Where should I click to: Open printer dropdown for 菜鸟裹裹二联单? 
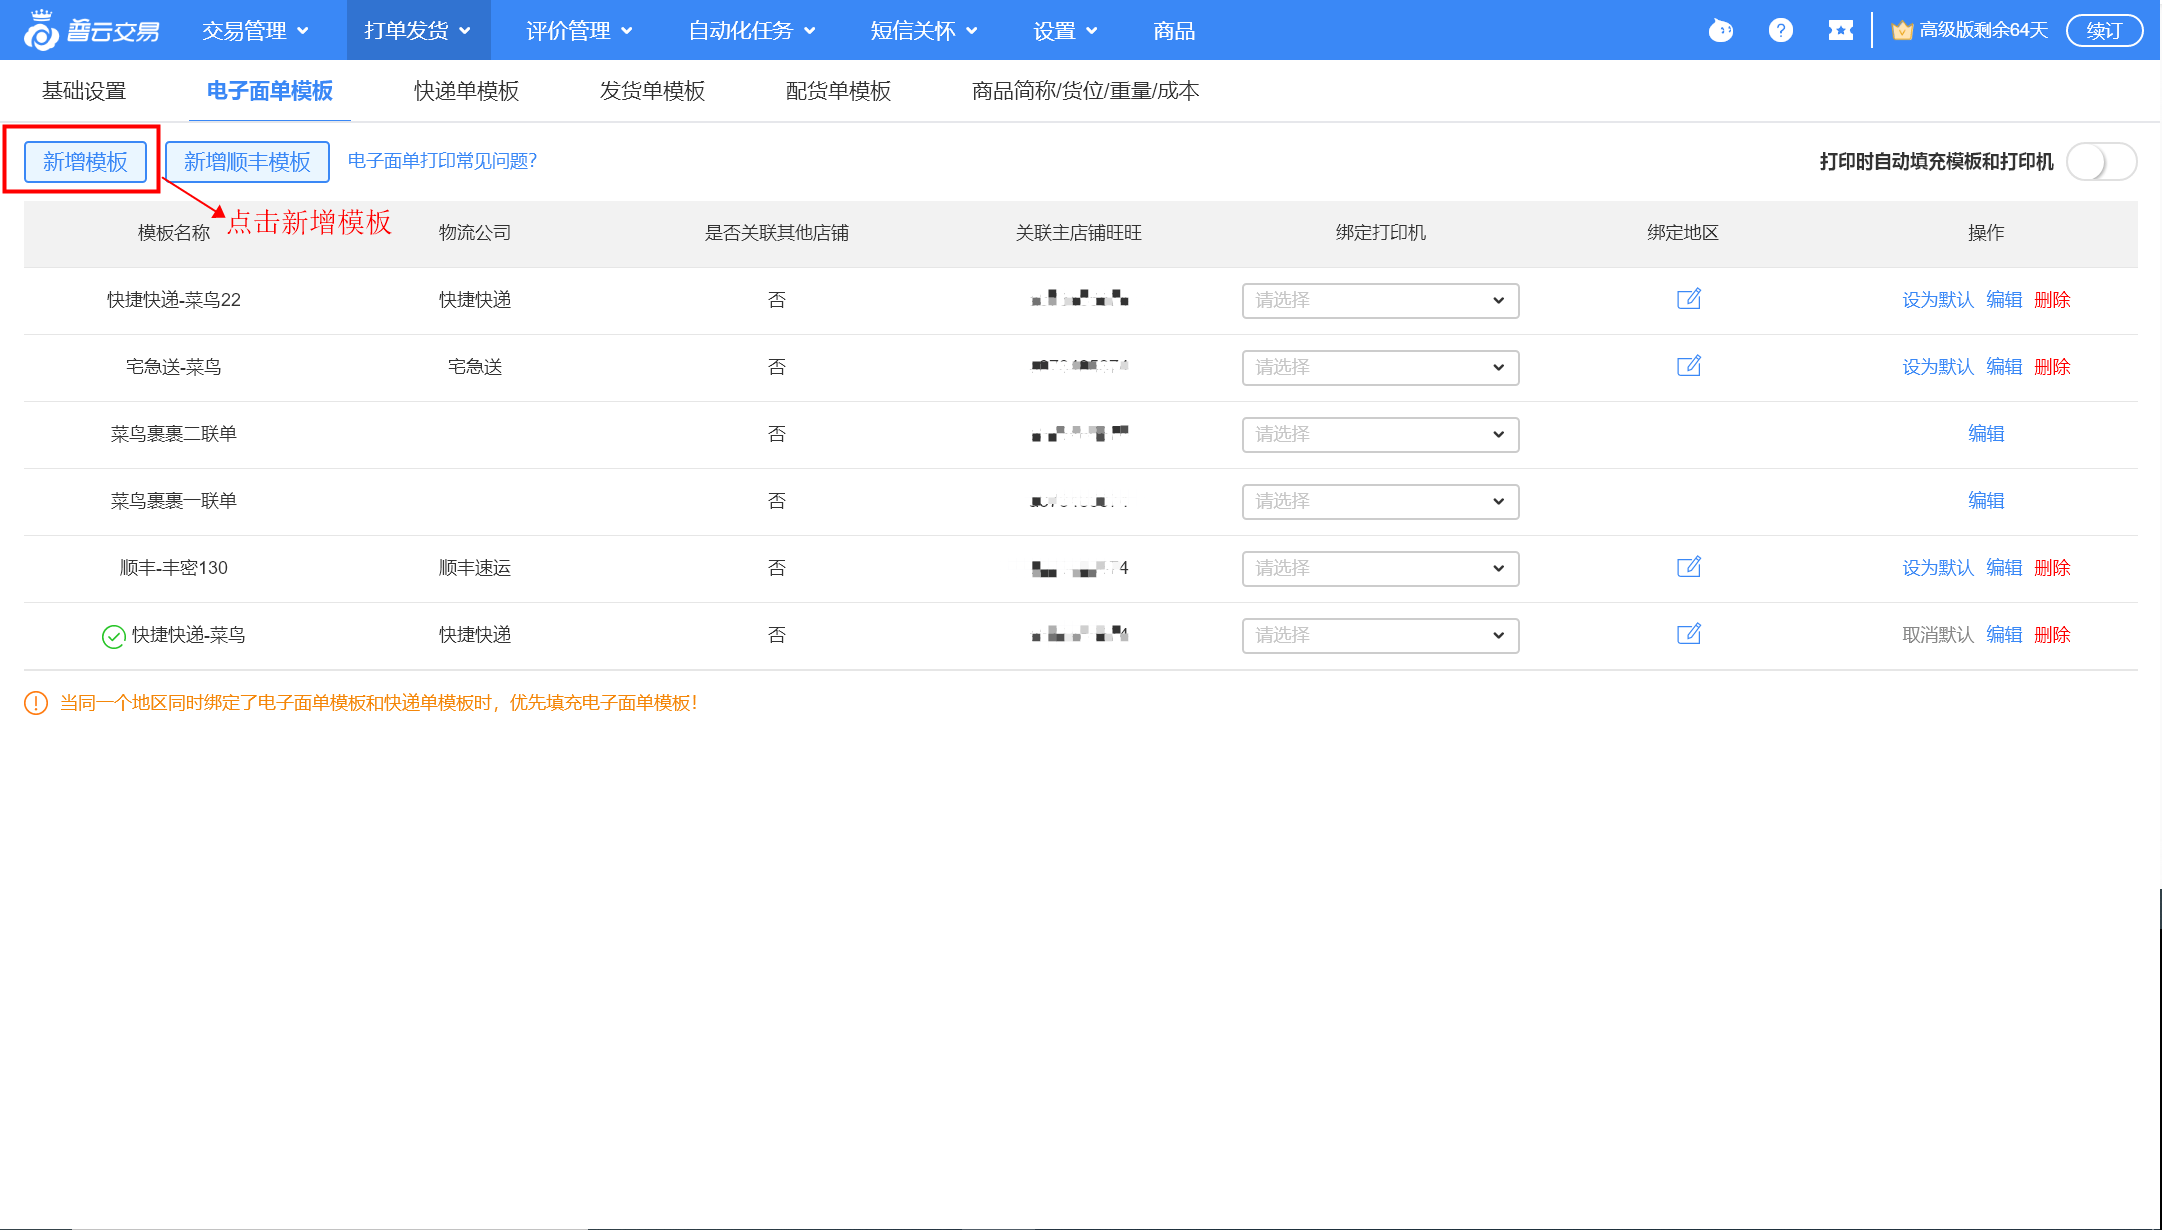coord(1380,434)
